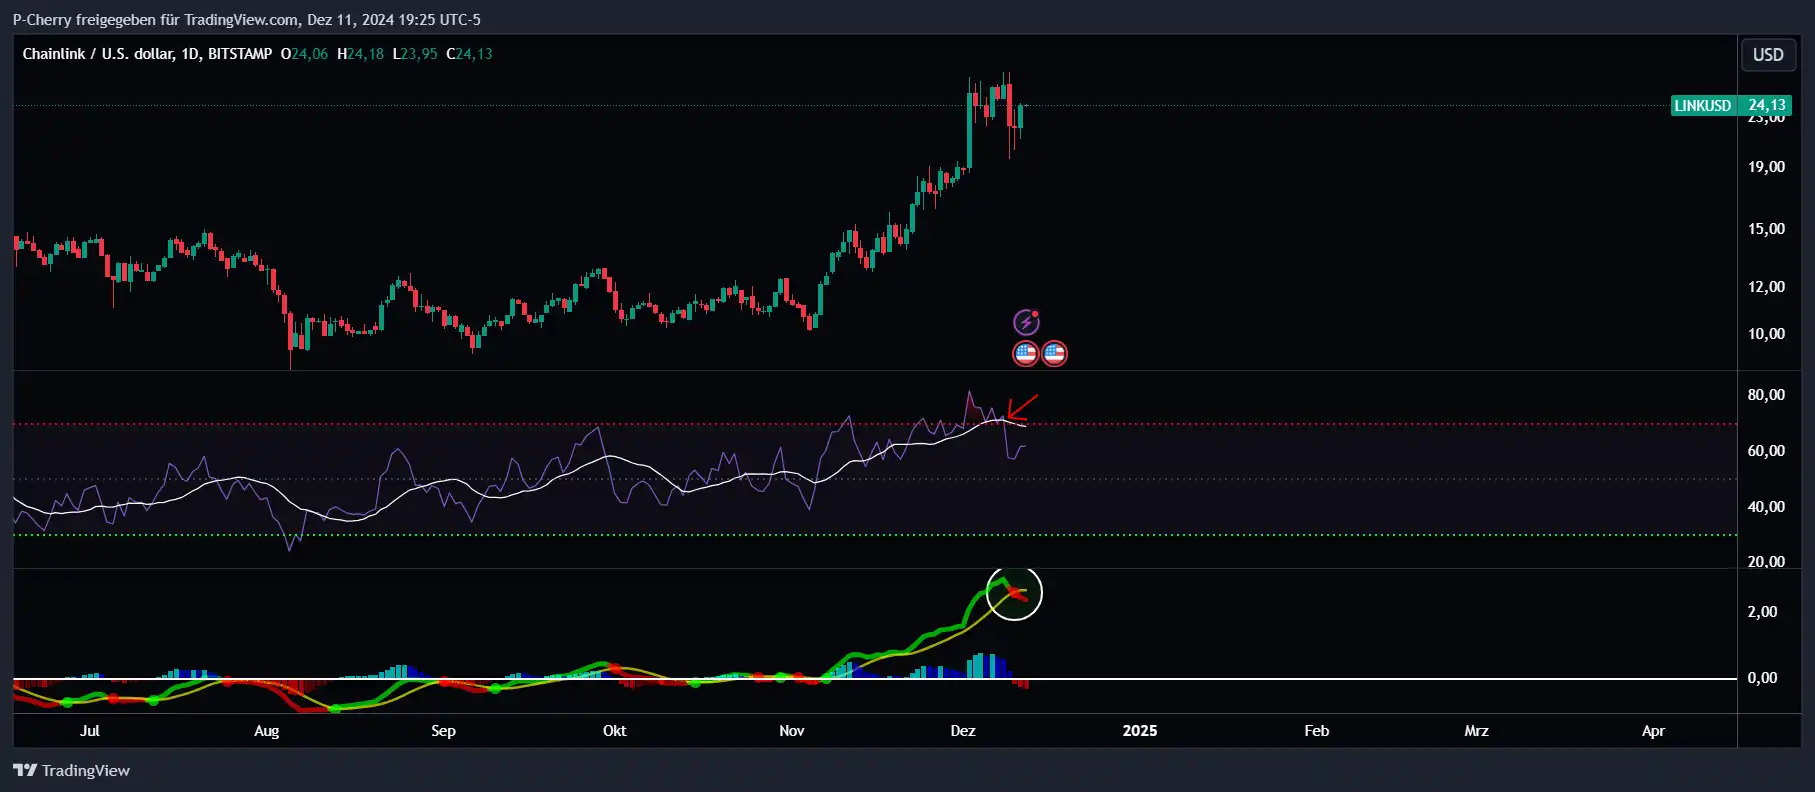Click the 2025 time axis label
Viewport: 1815px width, 792px height.
[x=1140, y=731]
